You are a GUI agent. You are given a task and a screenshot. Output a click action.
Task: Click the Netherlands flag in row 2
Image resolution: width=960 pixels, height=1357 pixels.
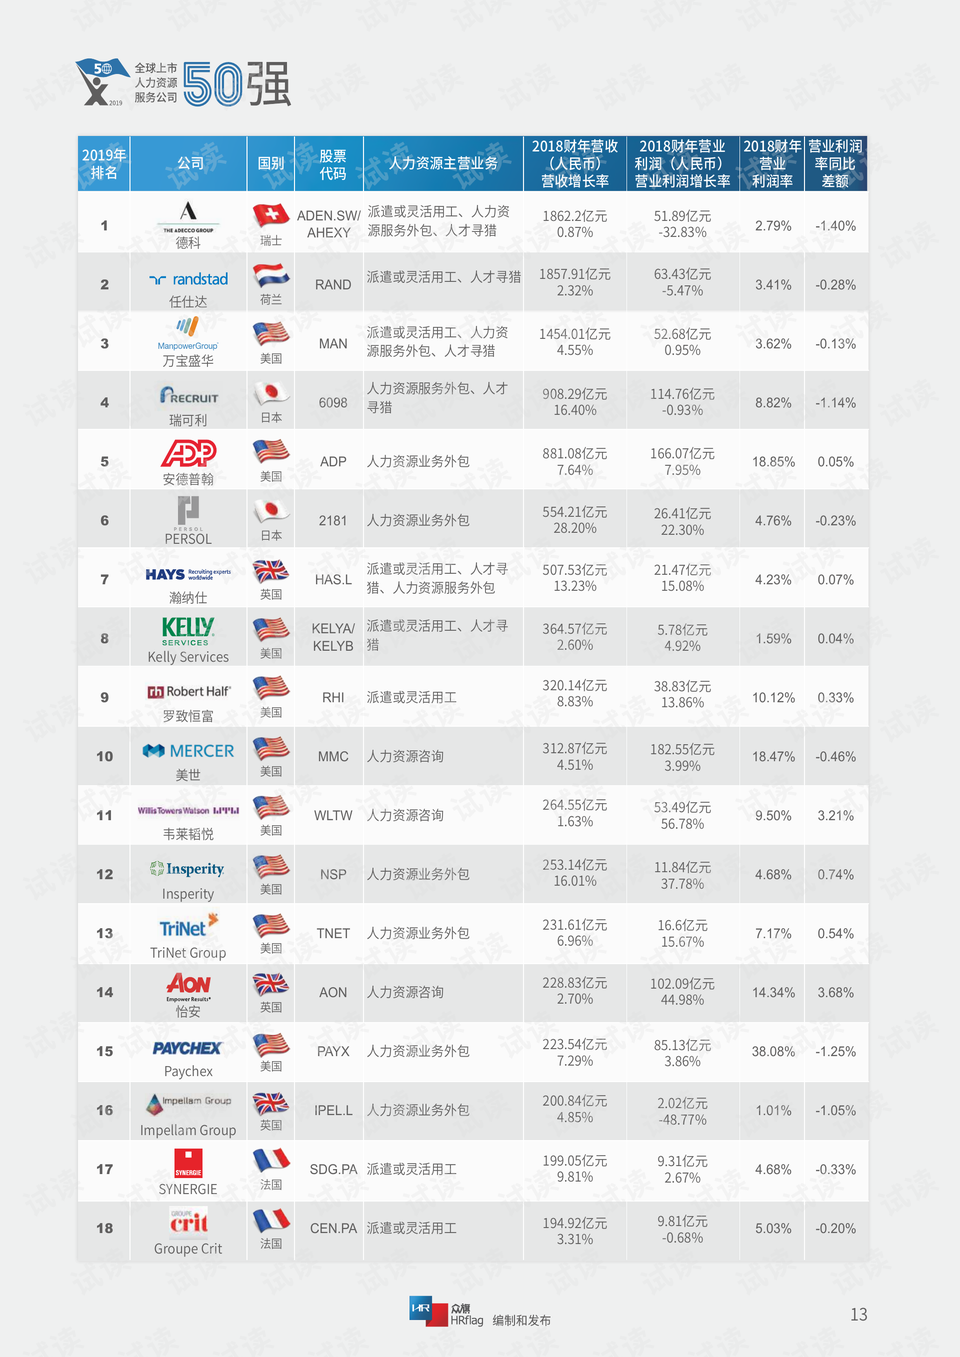271,275
